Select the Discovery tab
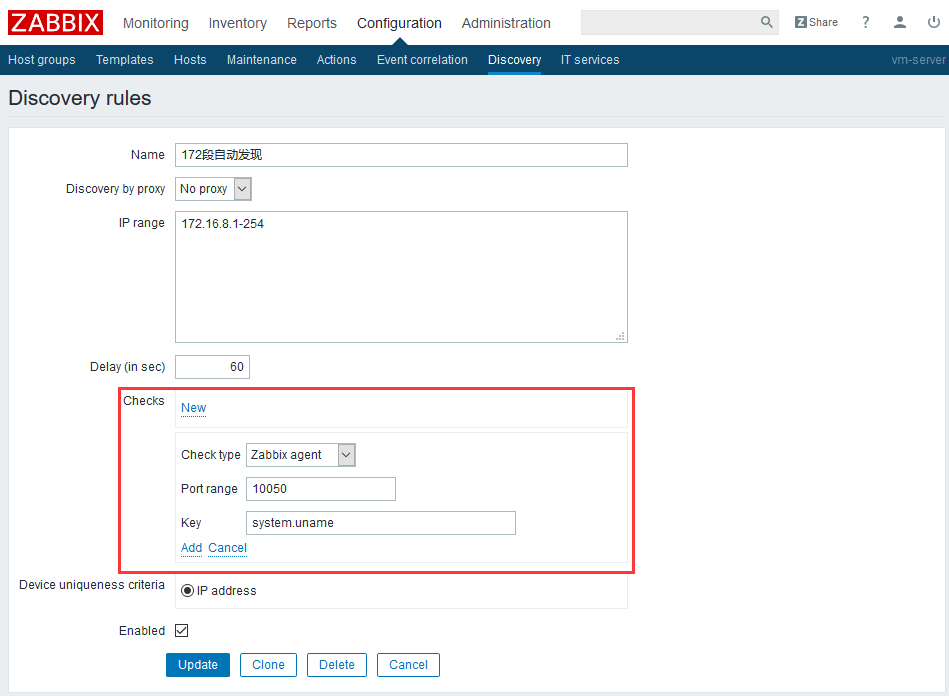 click(x=514, y=60)
